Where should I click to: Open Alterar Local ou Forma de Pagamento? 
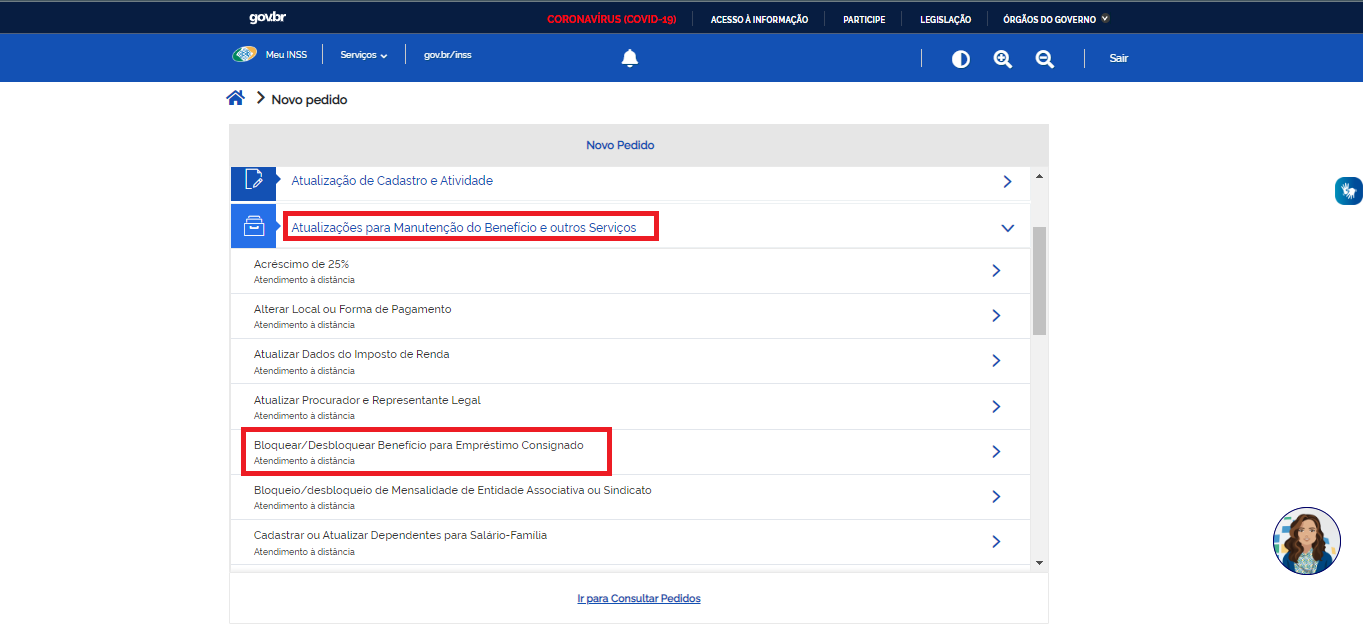[352, 309]
